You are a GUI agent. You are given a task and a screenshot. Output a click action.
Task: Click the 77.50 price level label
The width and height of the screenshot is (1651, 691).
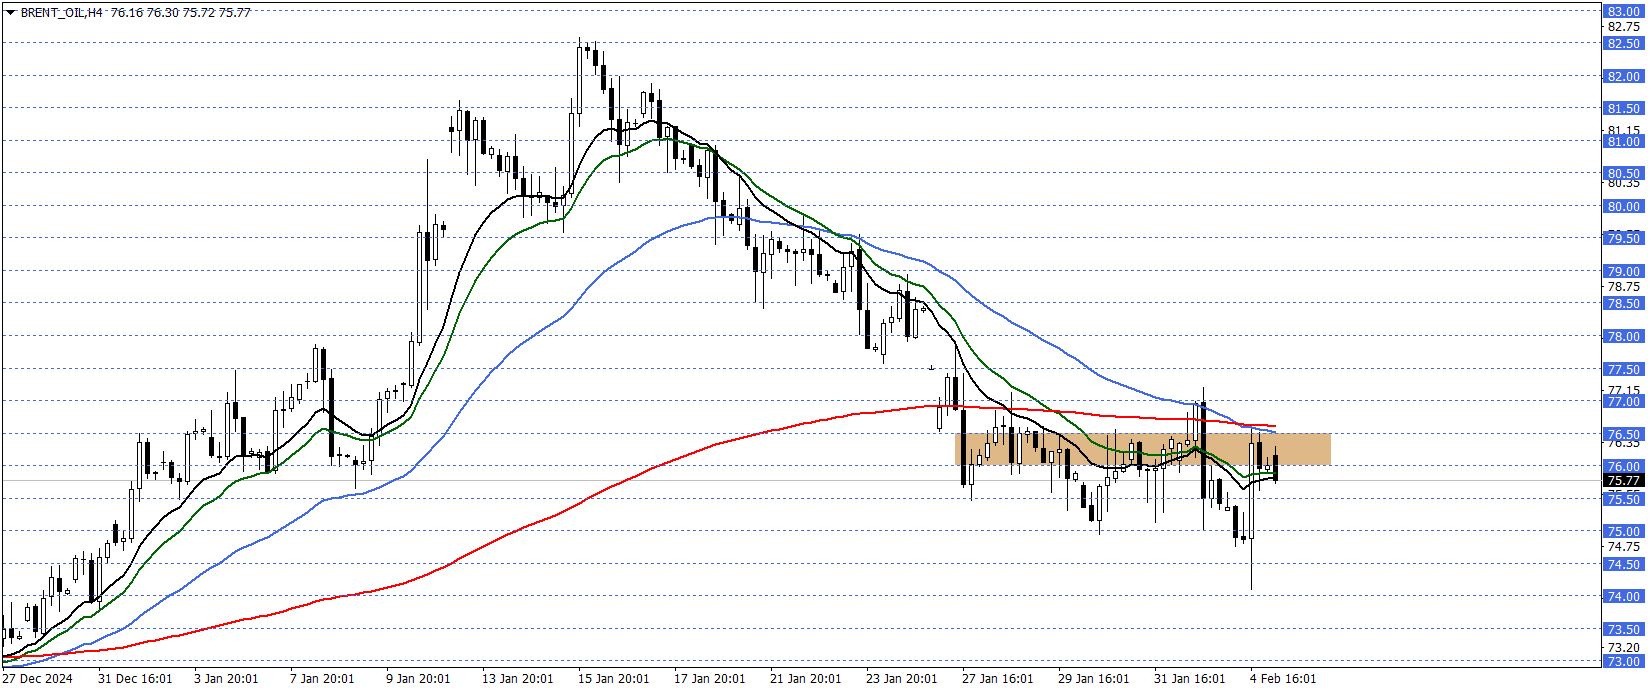[x=1623, y=369]
